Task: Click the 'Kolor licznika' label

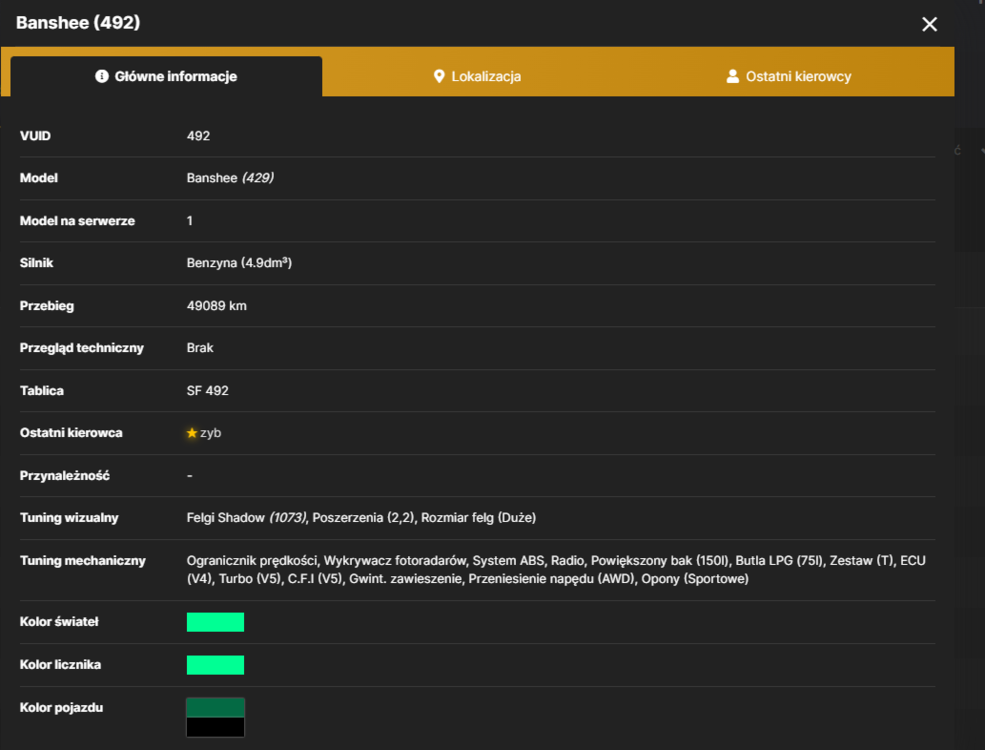Action: (x=60, y=664)
